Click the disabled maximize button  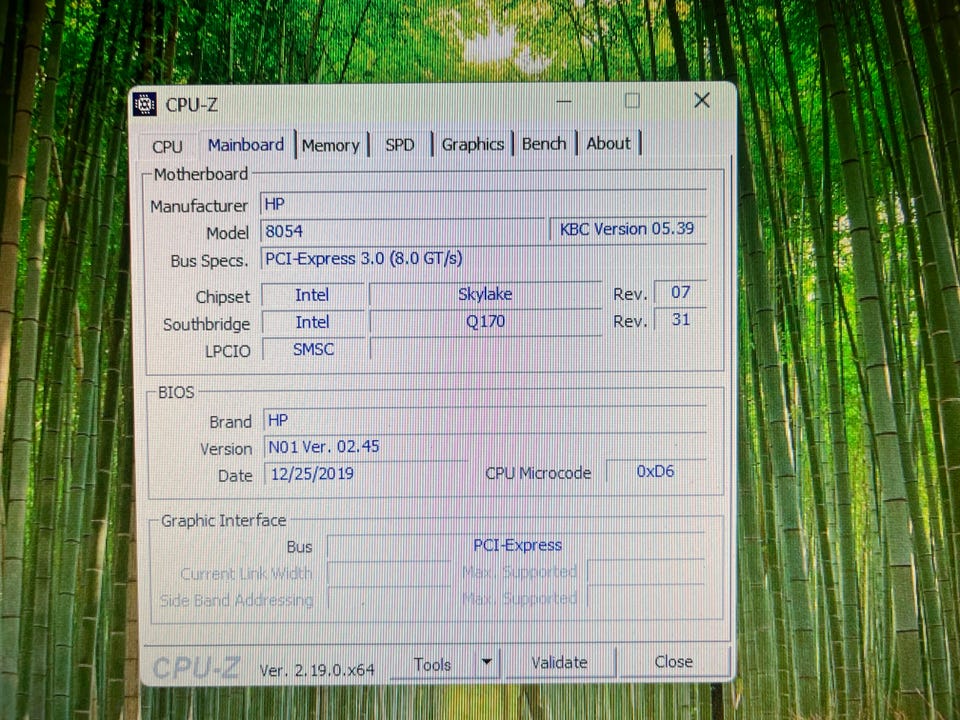(x=632, y=101)
